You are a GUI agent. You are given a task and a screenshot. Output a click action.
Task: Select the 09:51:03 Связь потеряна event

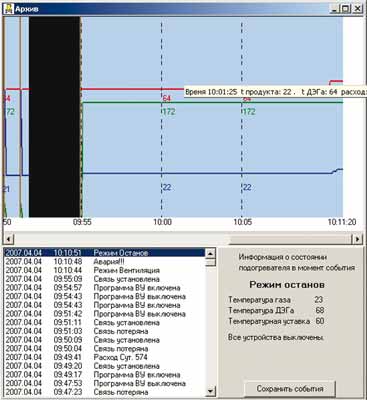tap(105, 331)
